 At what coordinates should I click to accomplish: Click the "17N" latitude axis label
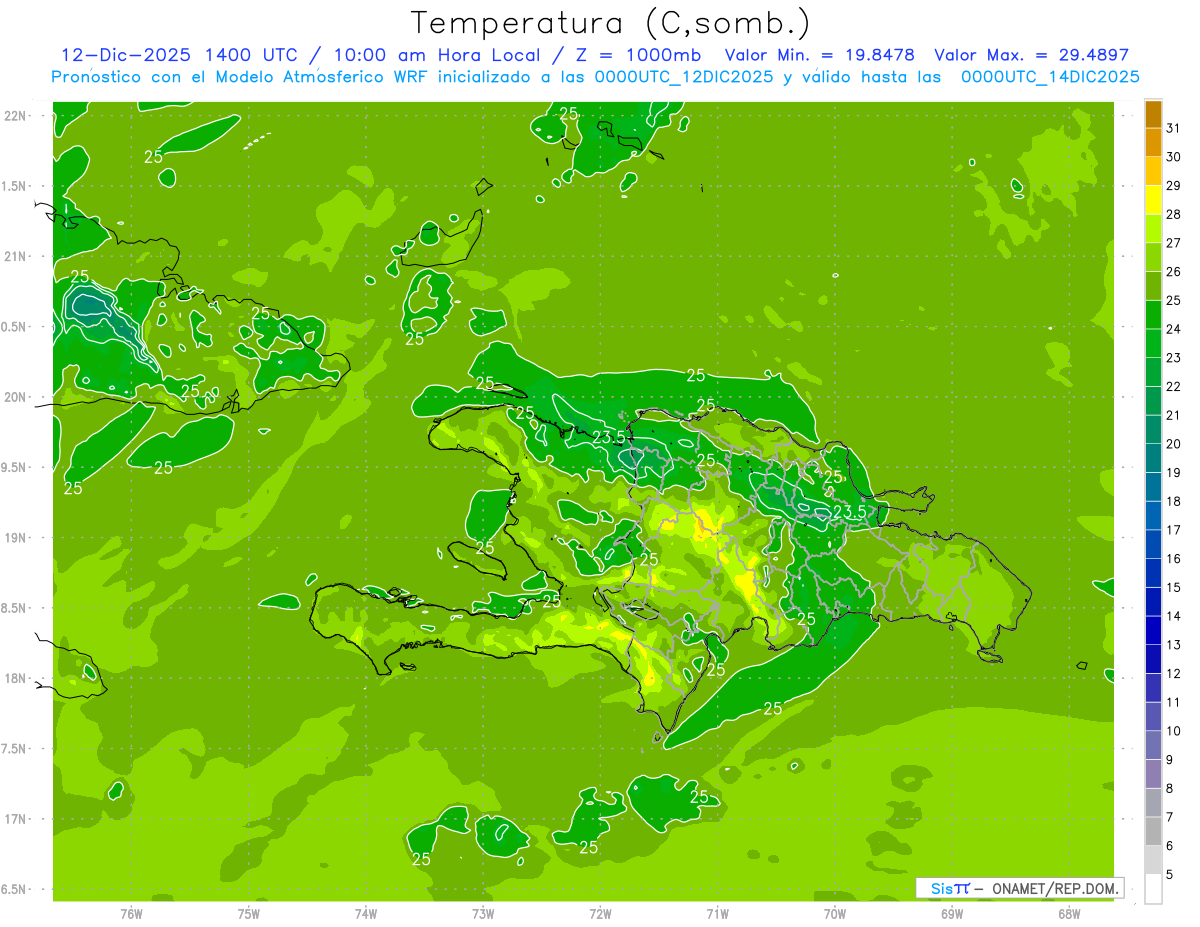(16, 819)
